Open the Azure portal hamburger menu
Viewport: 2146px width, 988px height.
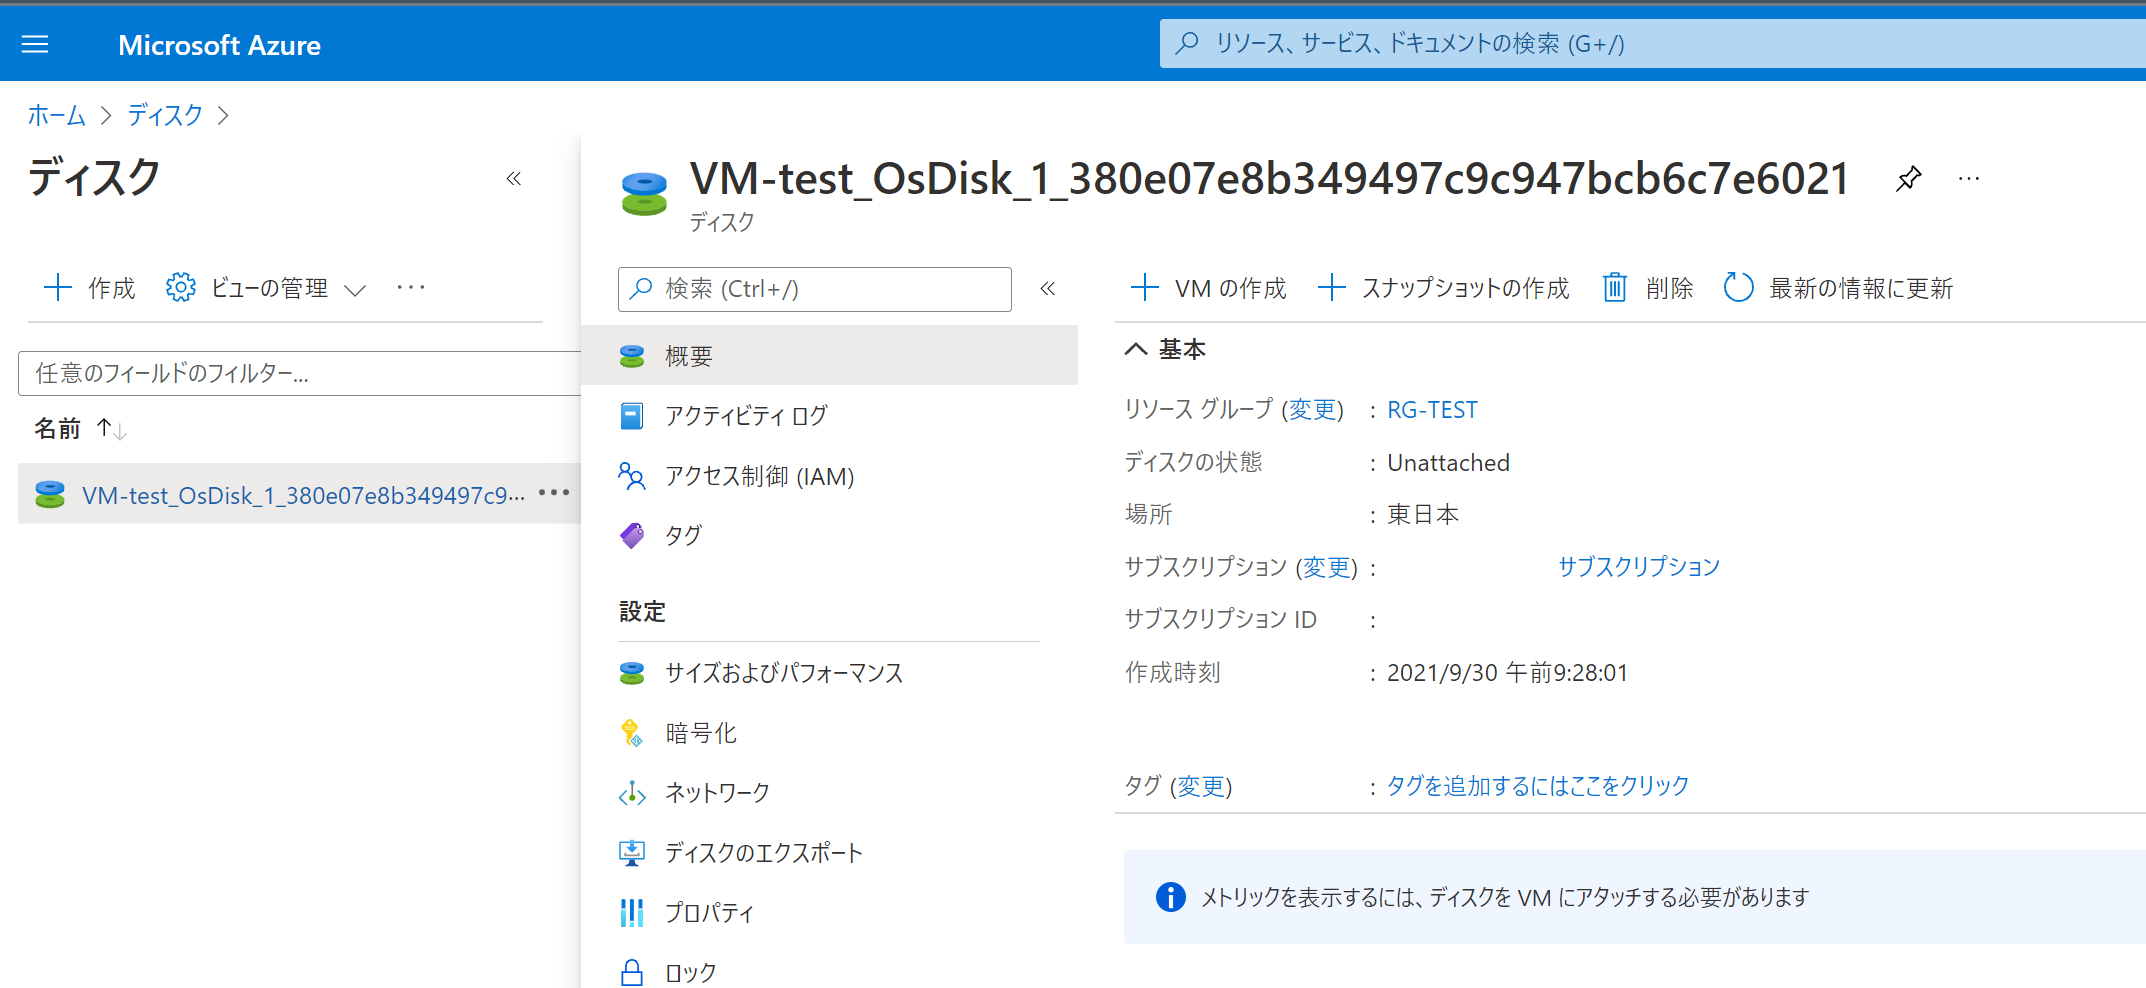point(35,44)
